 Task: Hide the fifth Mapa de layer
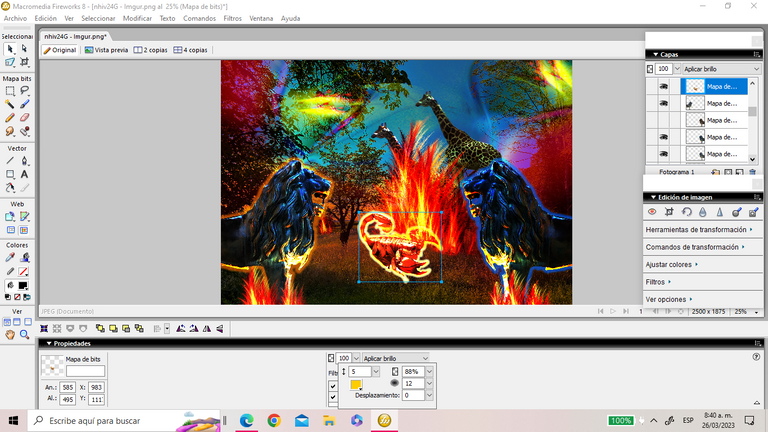[x=663, y=154]
